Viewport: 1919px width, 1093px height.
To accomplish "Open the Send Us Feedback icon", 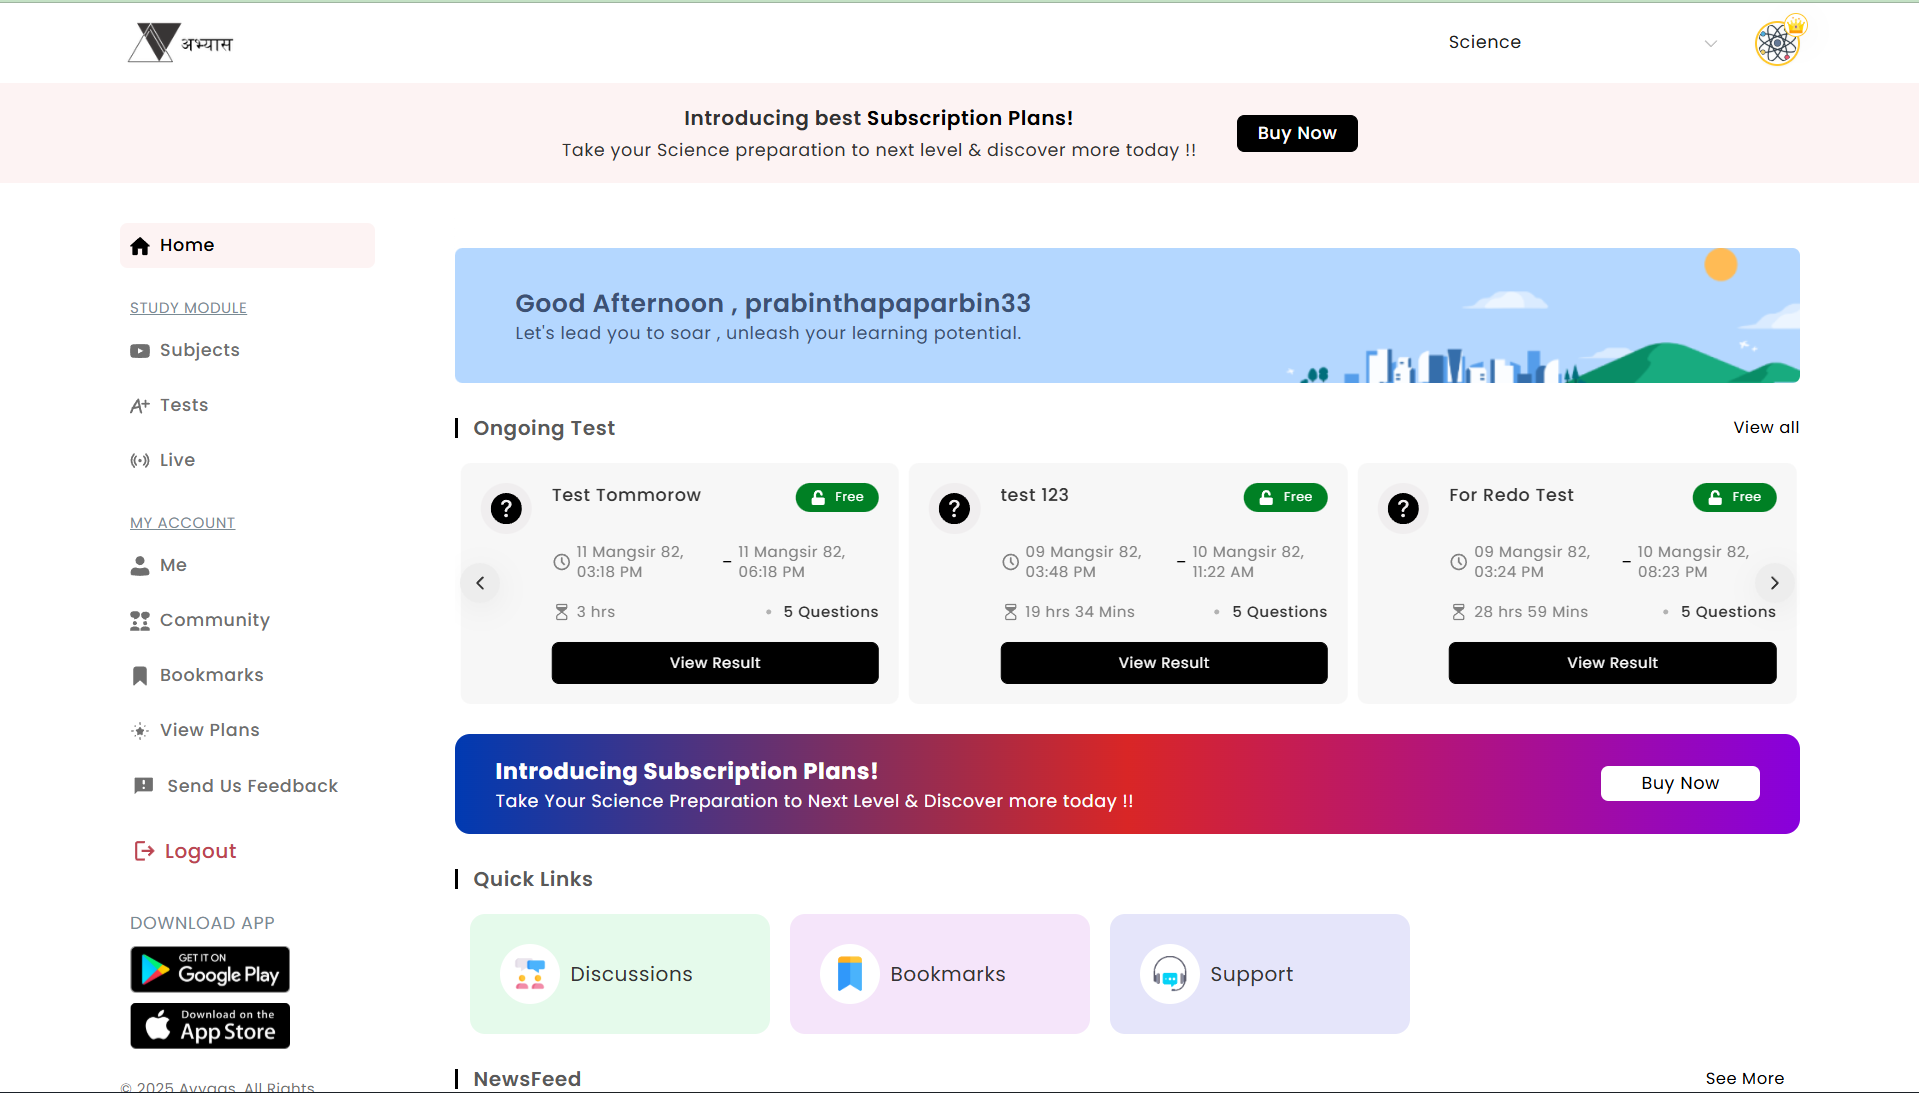I will [x=143, y=785].
